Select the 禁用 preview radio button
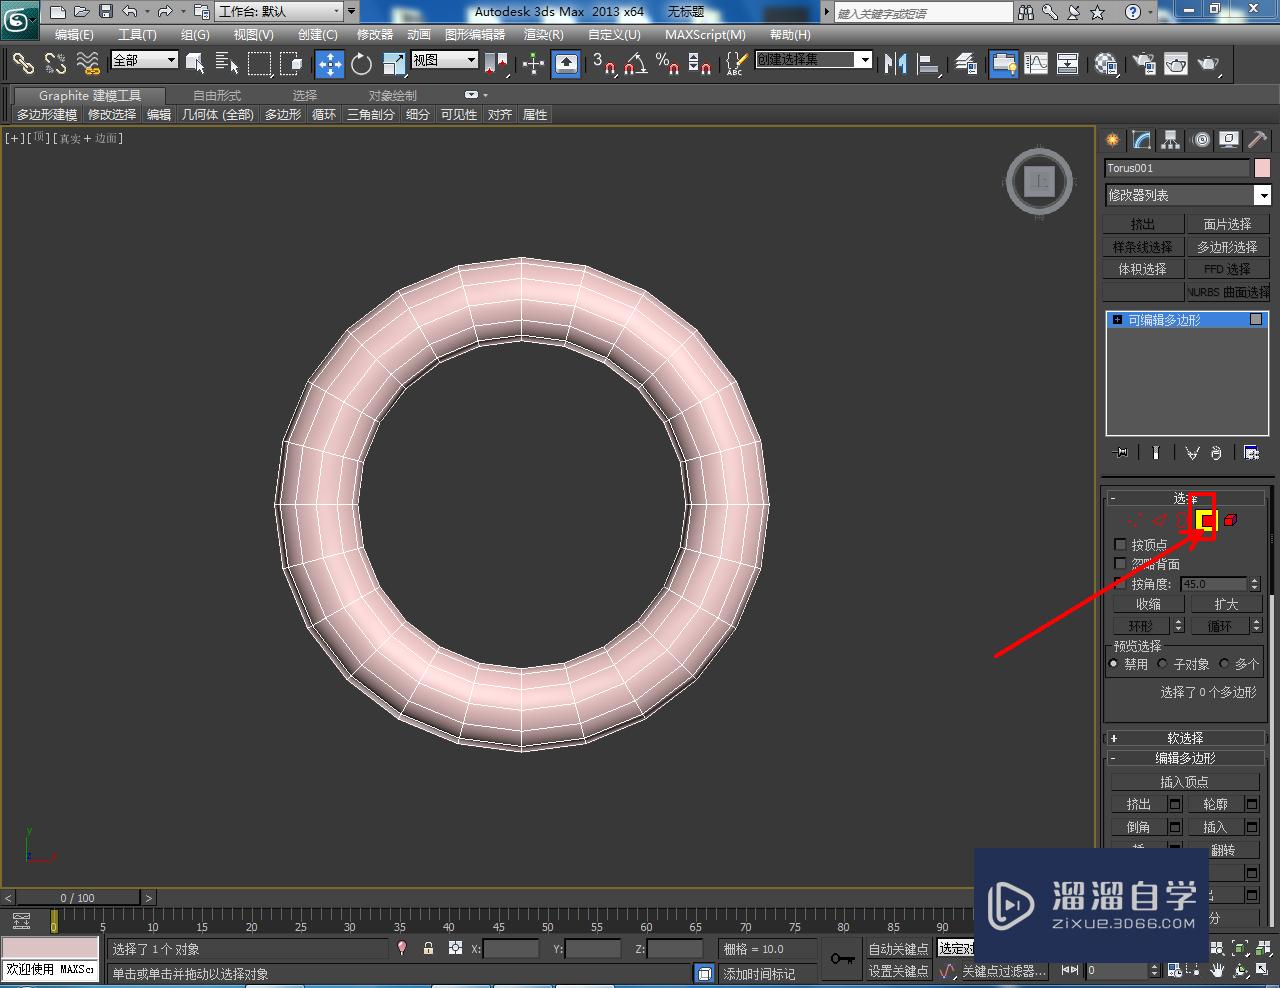The image size is (1280, 988). [1114, 664]
